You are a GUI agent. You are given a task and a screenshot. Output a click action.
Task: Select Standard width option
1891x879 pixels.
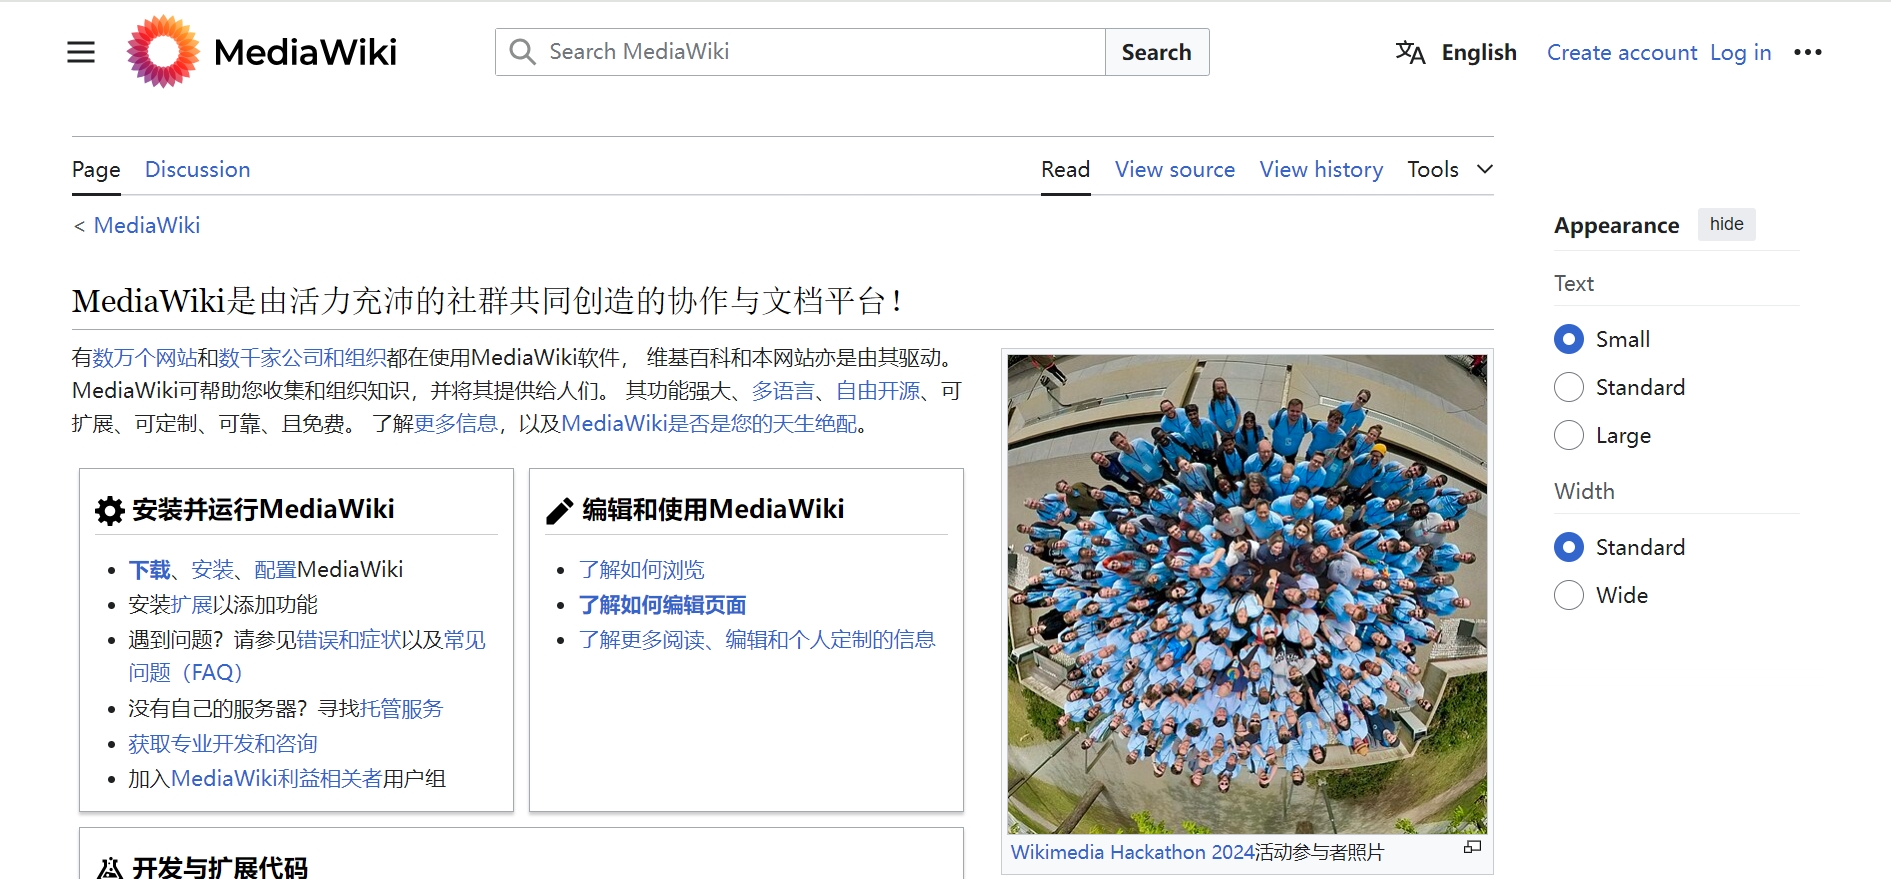point(1569,547)
